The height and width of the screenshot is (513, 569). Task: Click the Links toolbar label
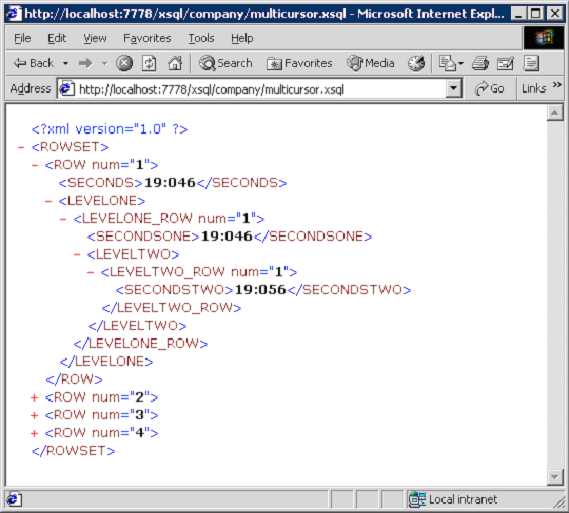point(534,89)
